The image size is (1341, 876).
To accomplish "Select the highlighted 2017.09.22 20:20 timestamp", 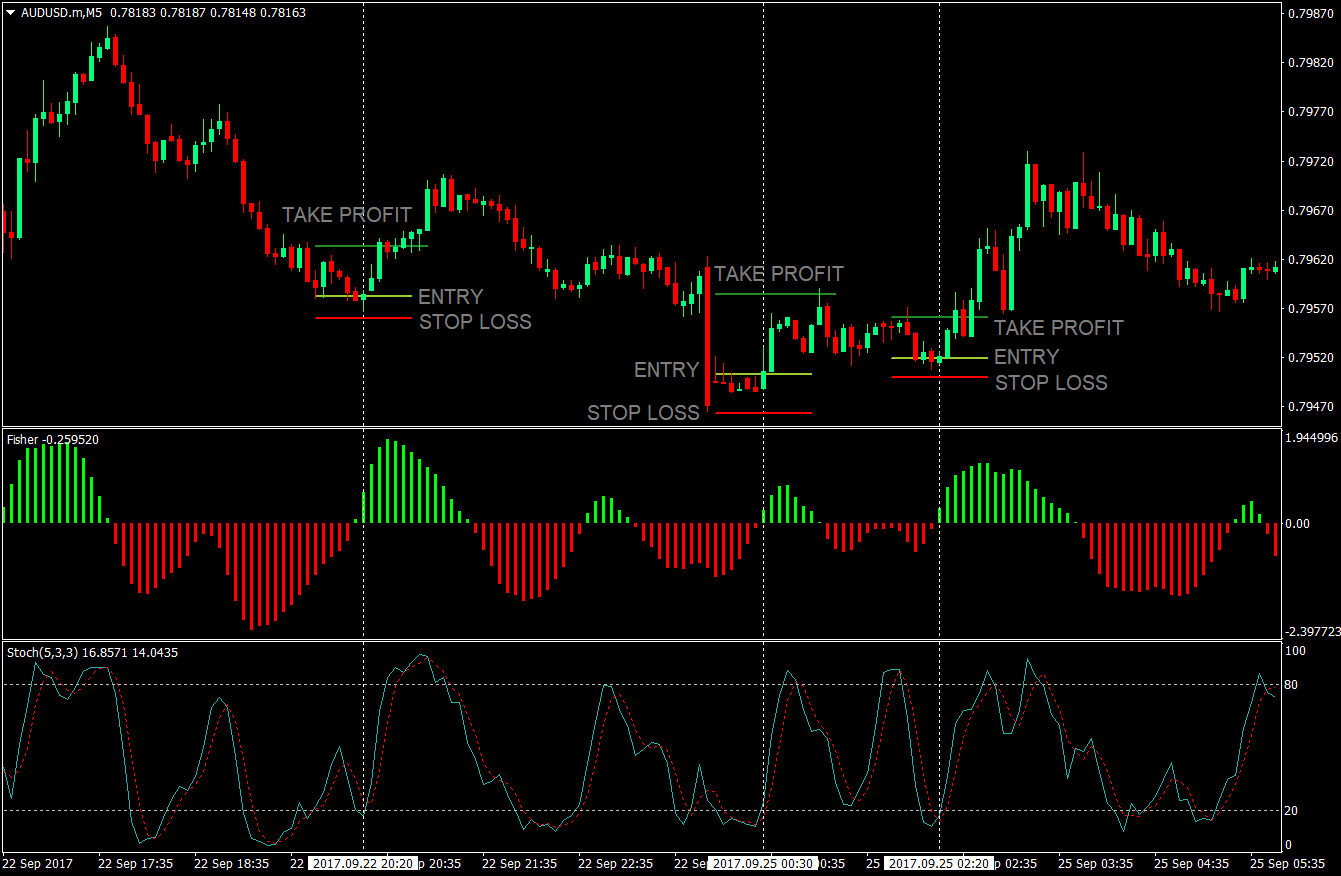I will (362, 864).
